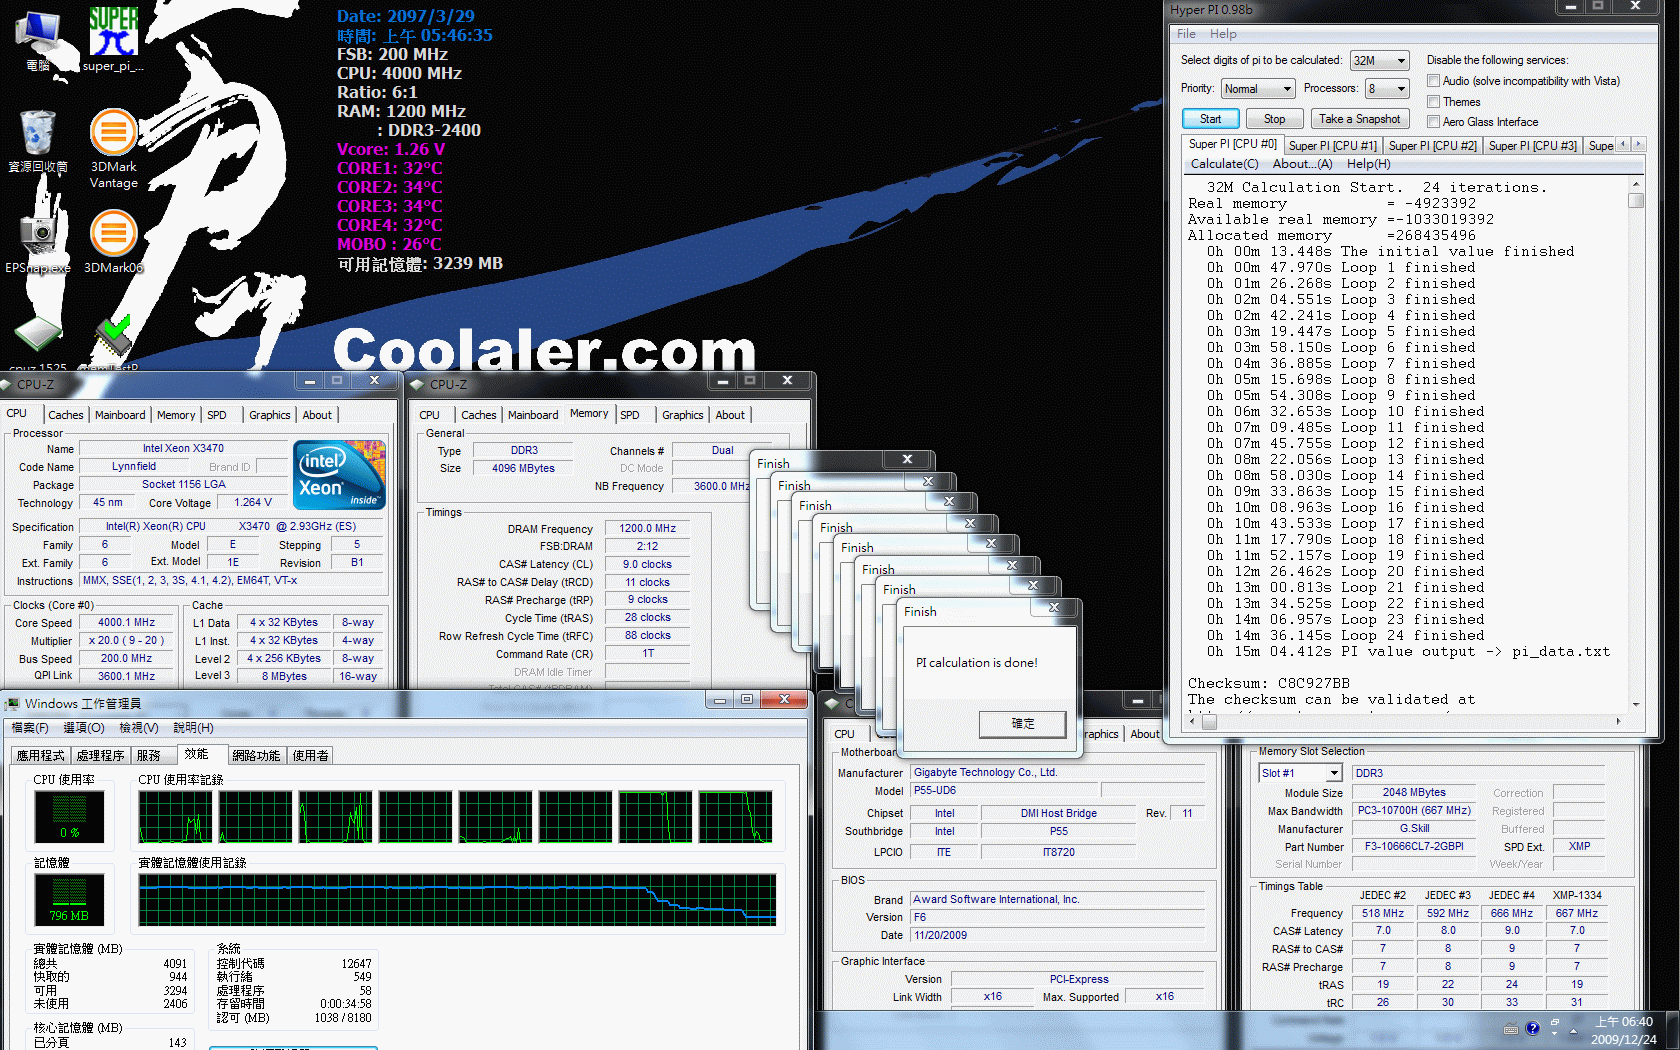Click the Super PI horizontal scrollbar thumb
Screen dimensions: 1680x1050
coord(1209,721)
